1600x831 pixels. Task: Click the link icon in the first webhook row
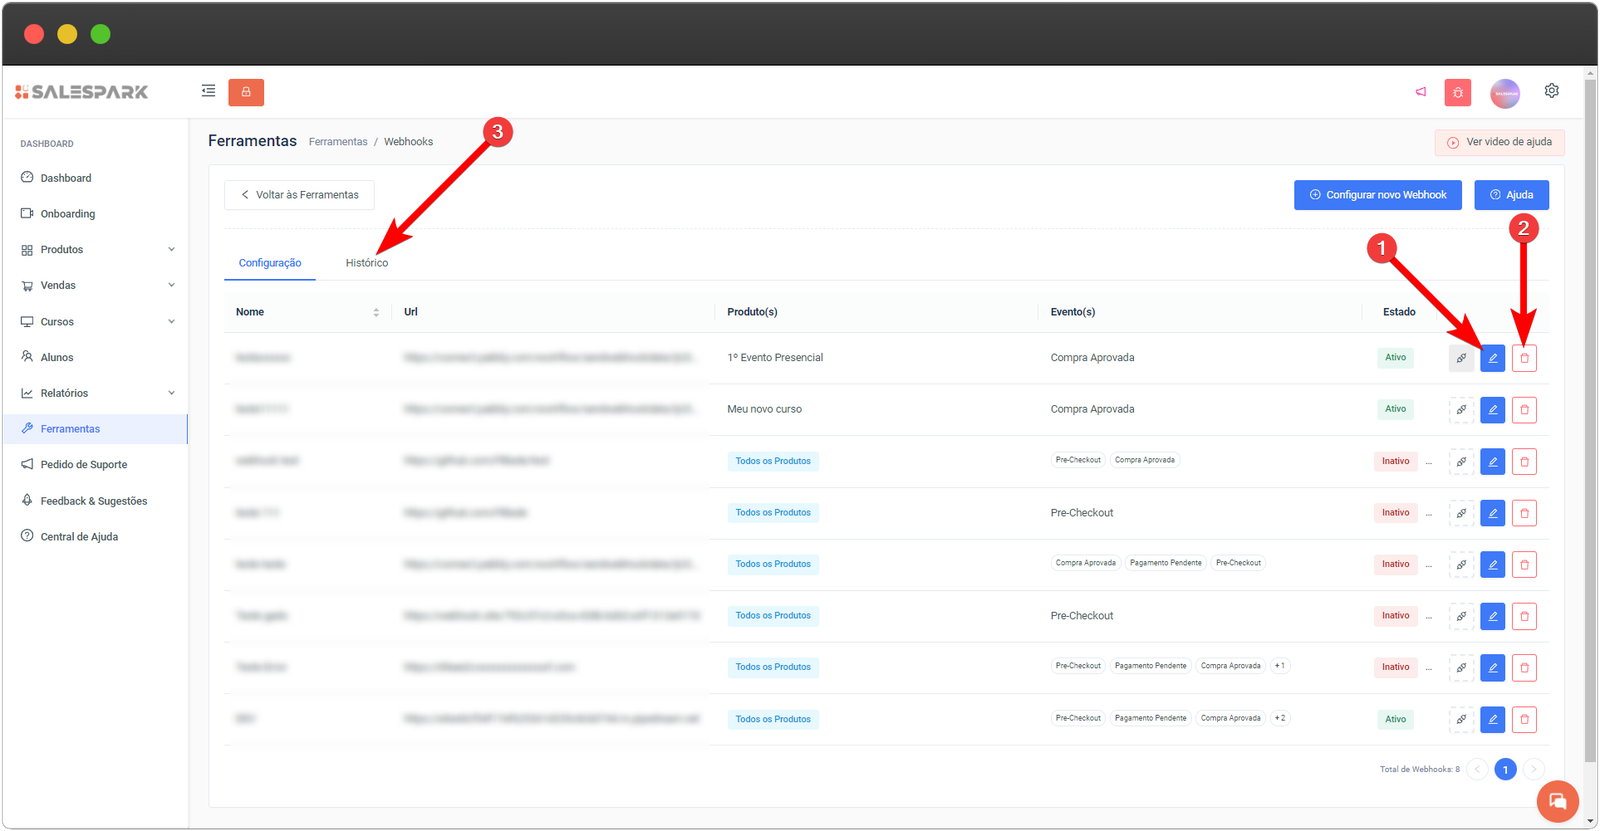(x=1461, y=358)
